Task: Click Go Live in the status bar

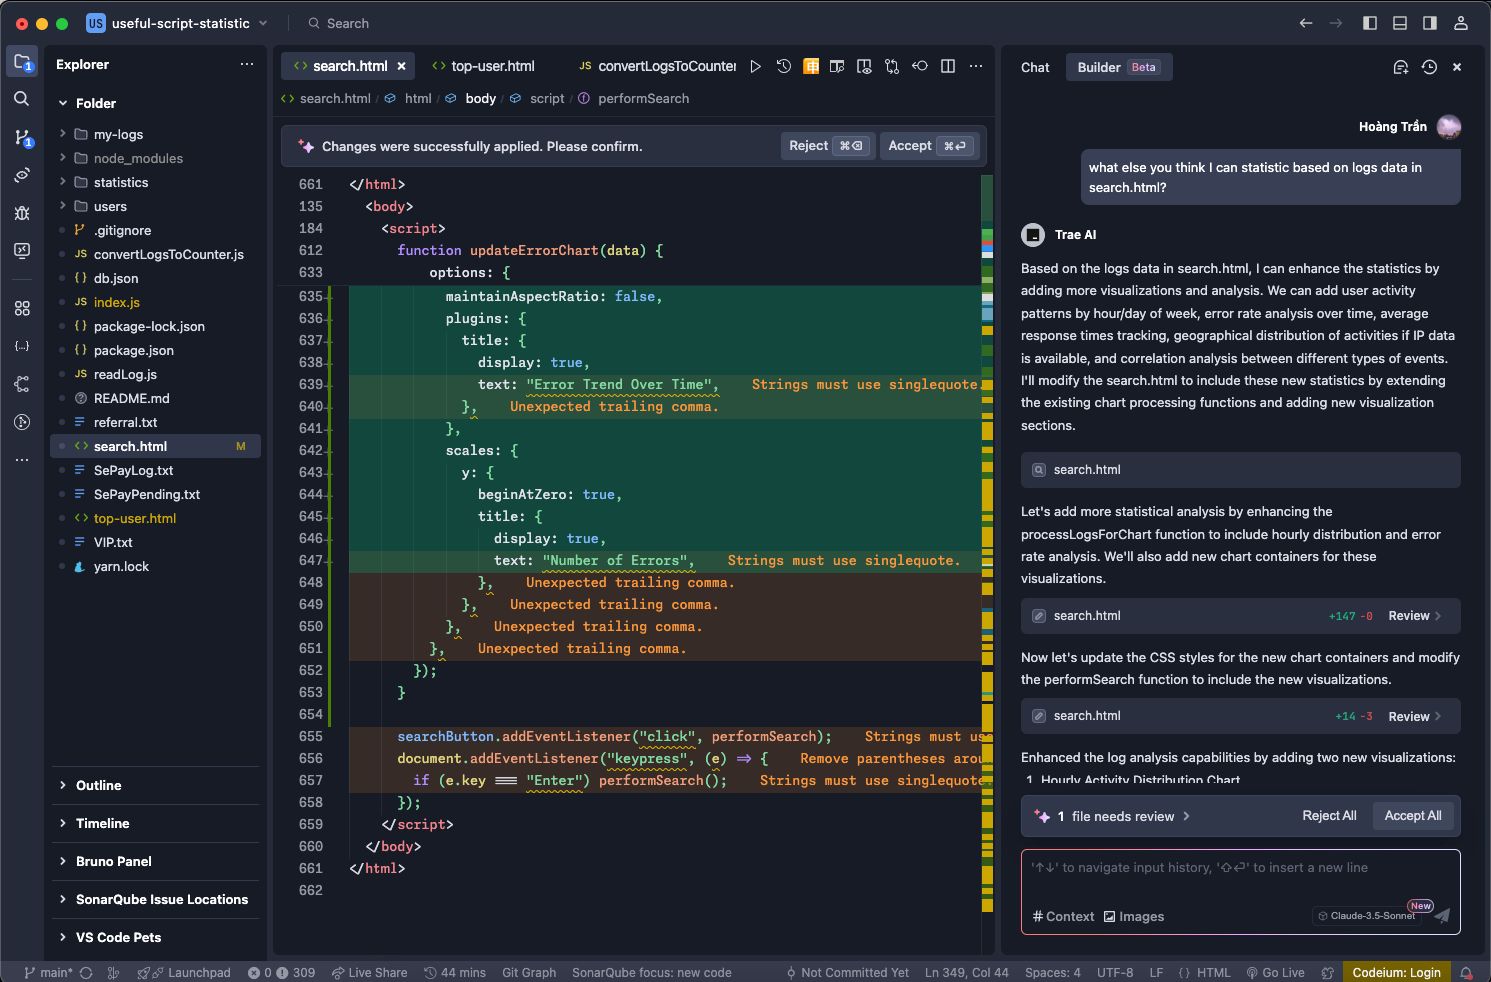Action: (x=1276, y=972)
